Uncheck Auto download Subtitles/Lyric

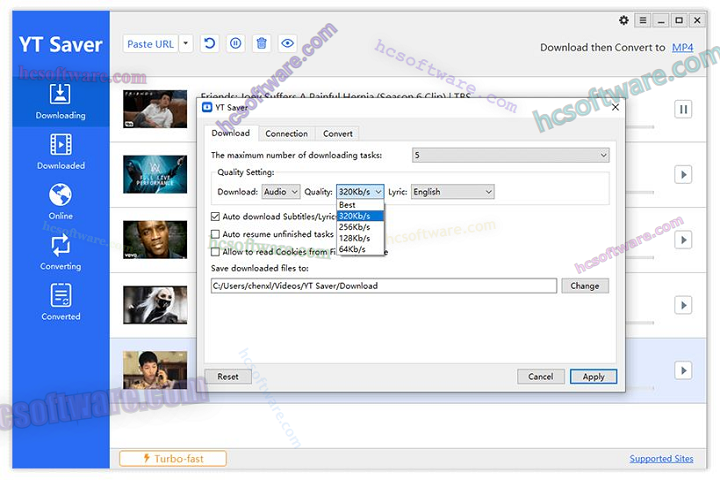click(x=215, y=216)
